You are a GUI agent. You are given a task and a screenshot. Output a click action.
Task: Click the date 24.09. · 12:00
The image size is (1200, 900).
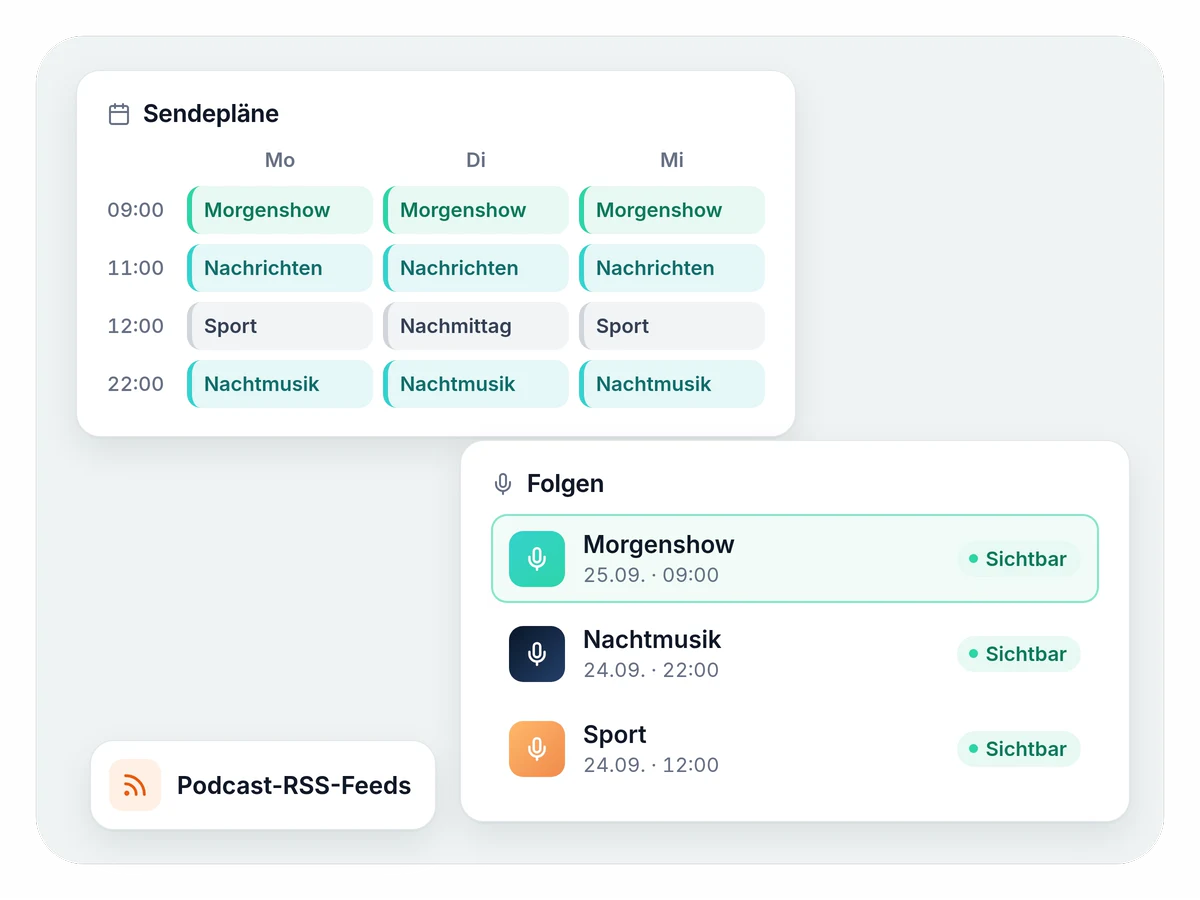(651, 765)
